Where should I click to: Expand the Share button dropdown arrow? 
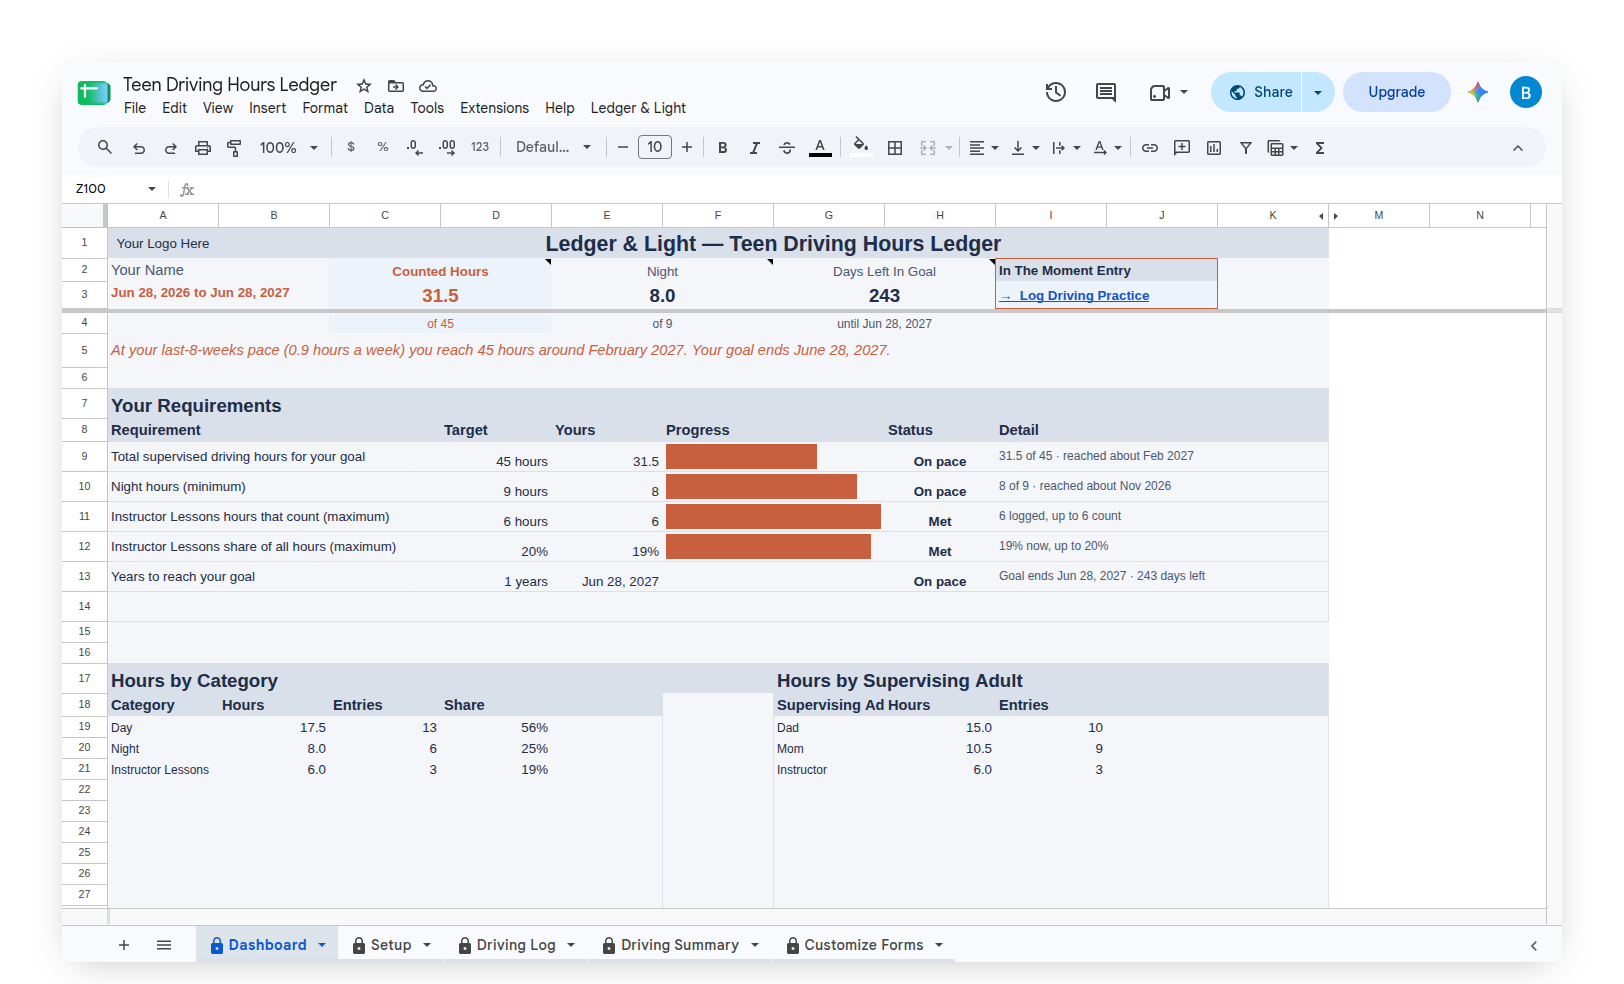click(x=1318, y=92)
